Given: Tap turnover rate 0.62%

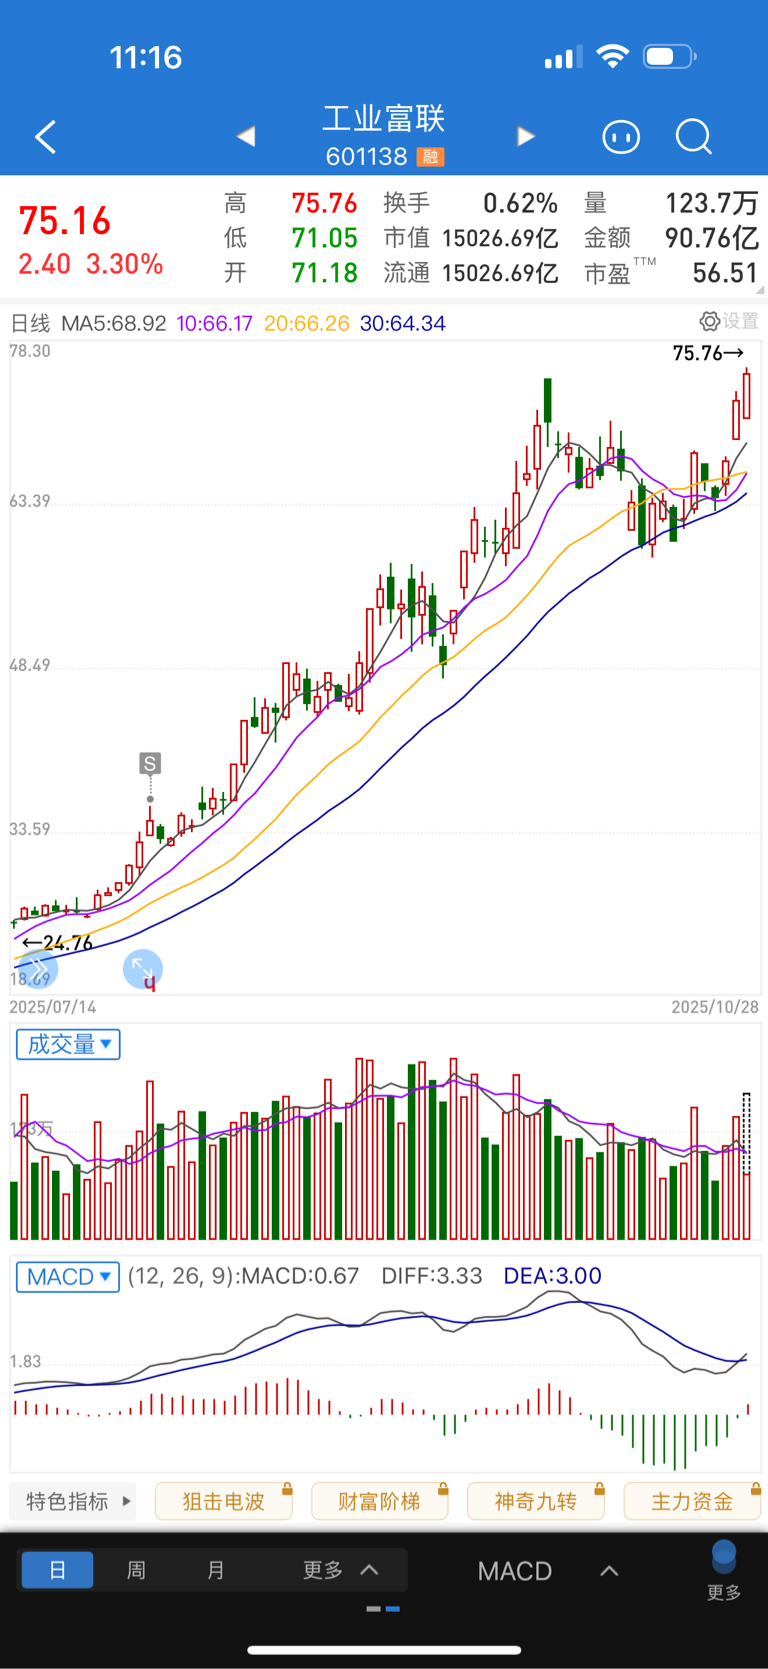Looking at the screenshot, I should point(520,203).
